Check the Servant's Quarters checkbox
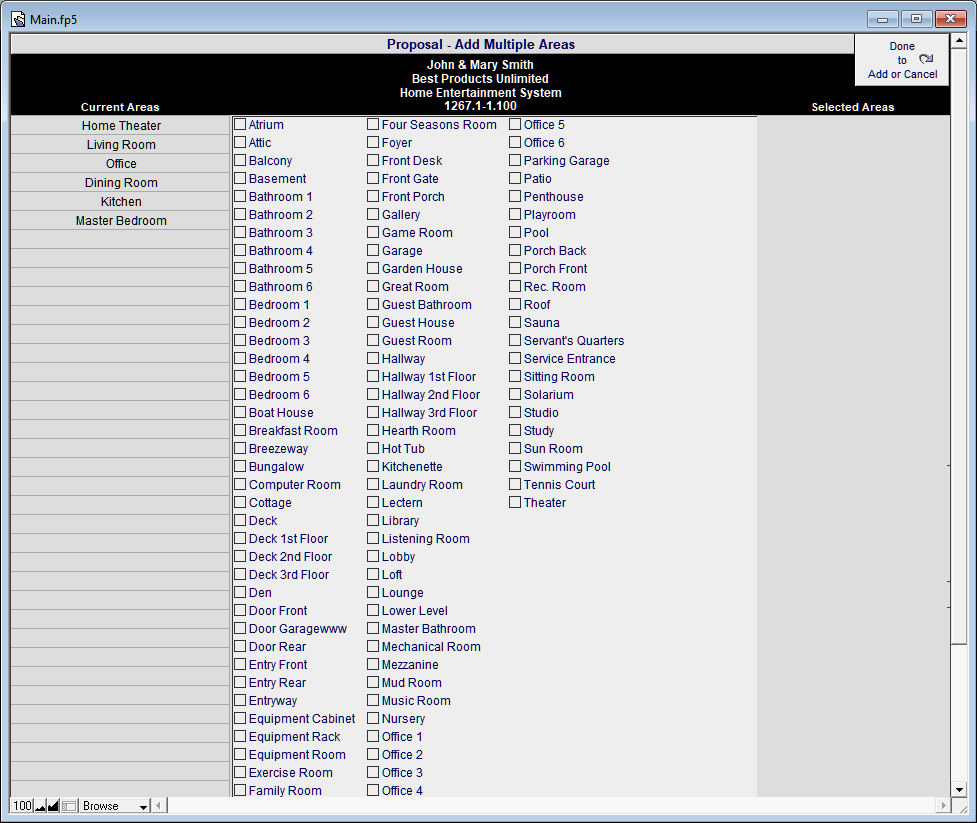Image resolution: width=977 pixels, height=823 pixels. pyautogui.click(x=515, y=340)
